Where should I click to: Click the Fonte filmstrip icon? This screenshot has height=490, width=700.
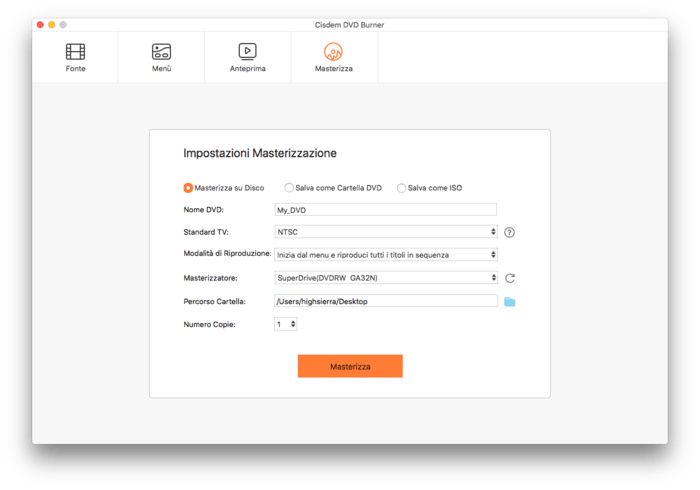pos(75,51)
